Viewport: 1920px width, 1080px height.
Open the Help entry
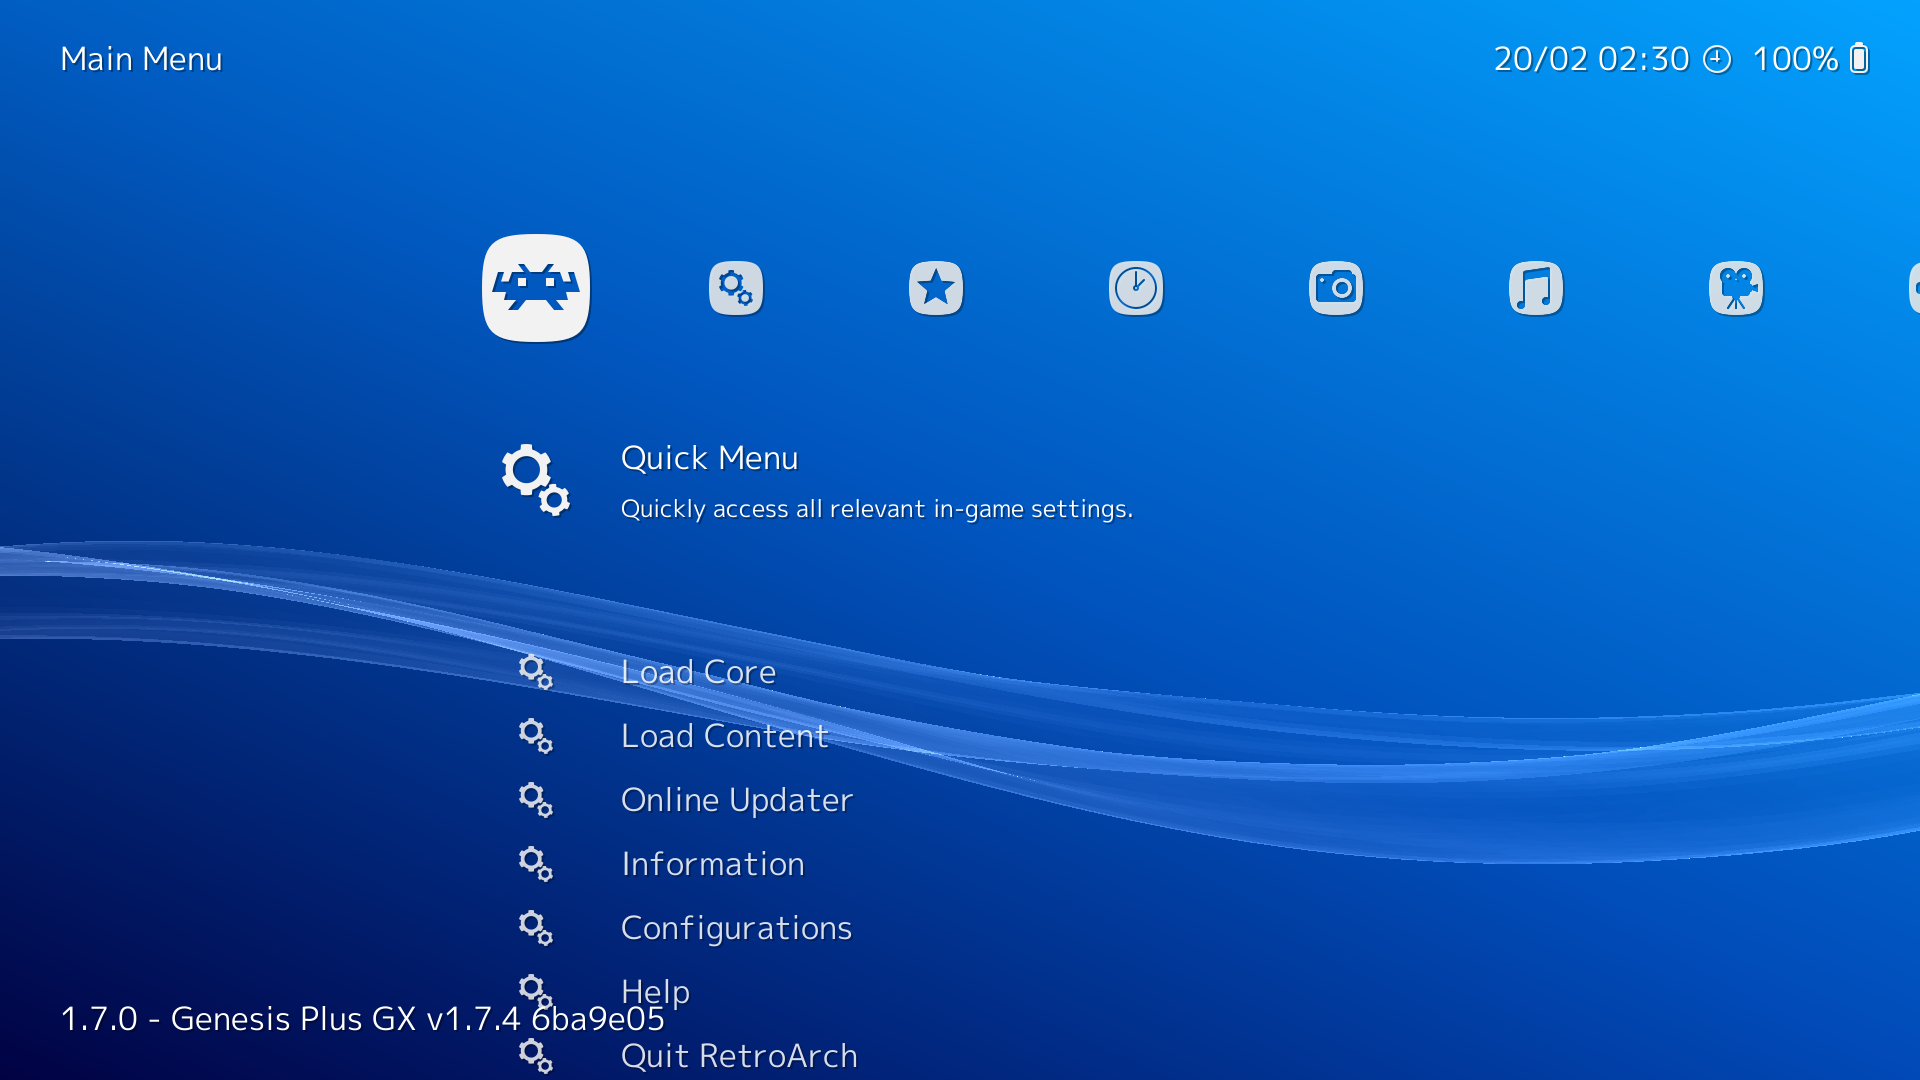[x=655, y=992]
